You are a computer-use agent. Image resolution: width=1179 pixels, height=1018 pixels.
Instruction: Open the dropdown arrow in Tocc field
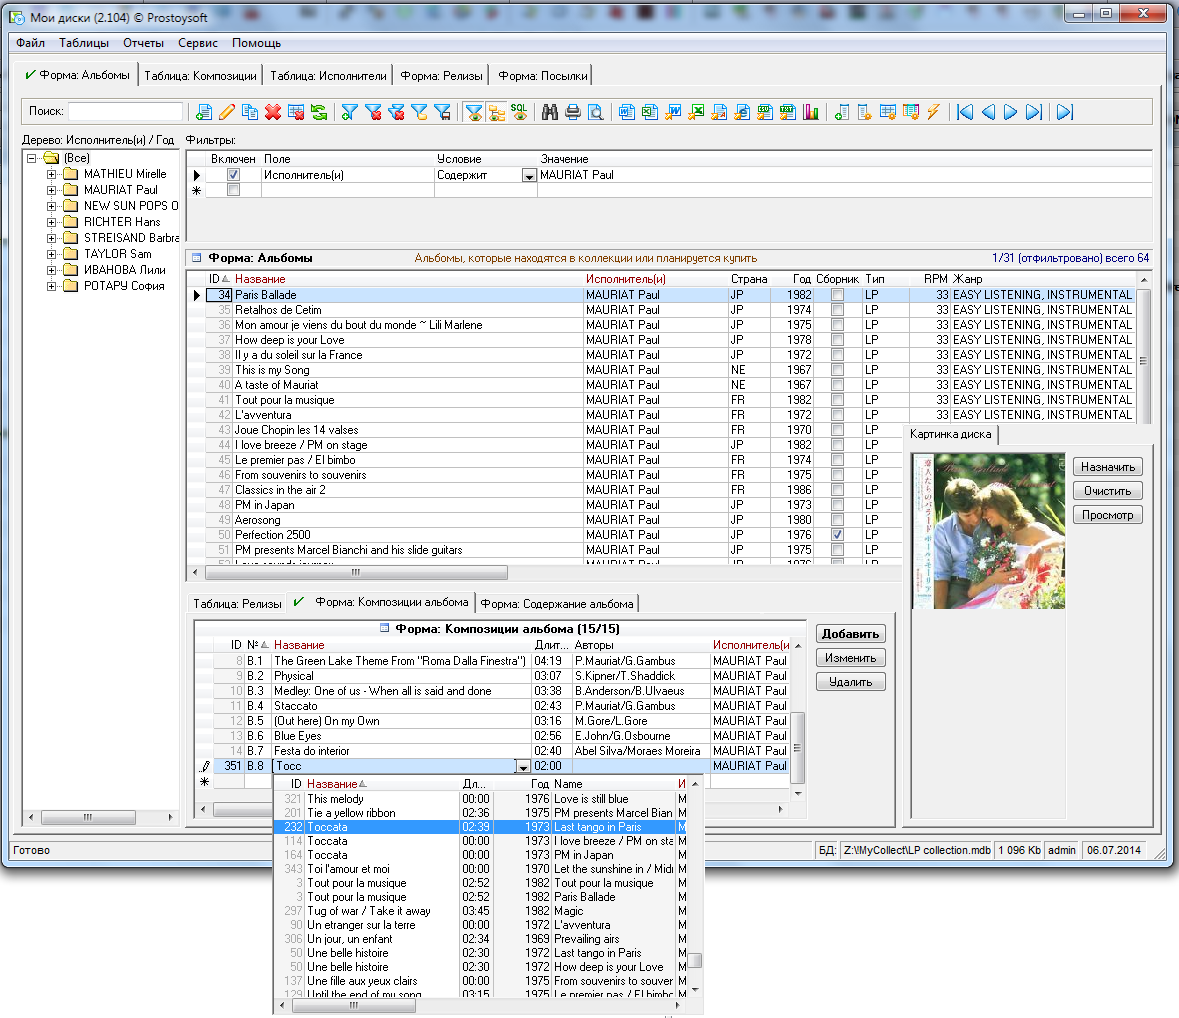tap(522, 767)
